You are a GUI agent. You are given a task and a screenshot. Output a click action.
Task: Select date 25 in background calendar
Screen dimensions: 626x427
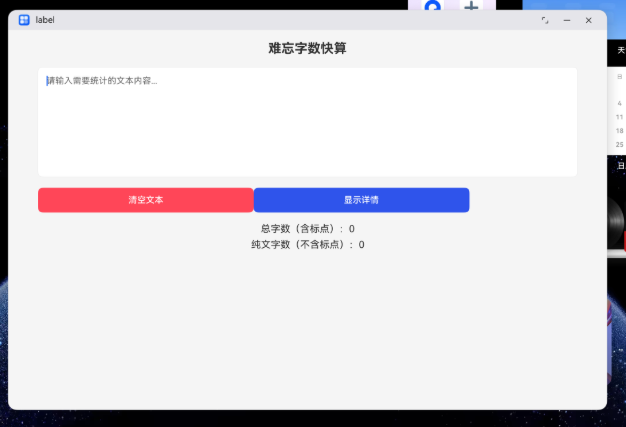click(619, 144)
